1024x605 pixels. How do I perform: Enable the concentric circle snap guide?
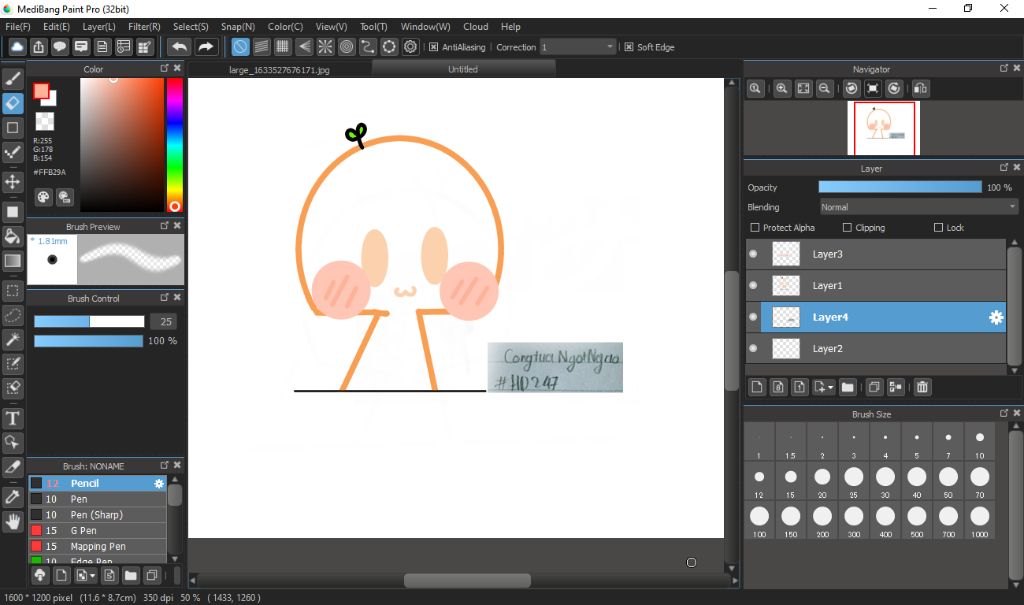click(x=347, y=47)
